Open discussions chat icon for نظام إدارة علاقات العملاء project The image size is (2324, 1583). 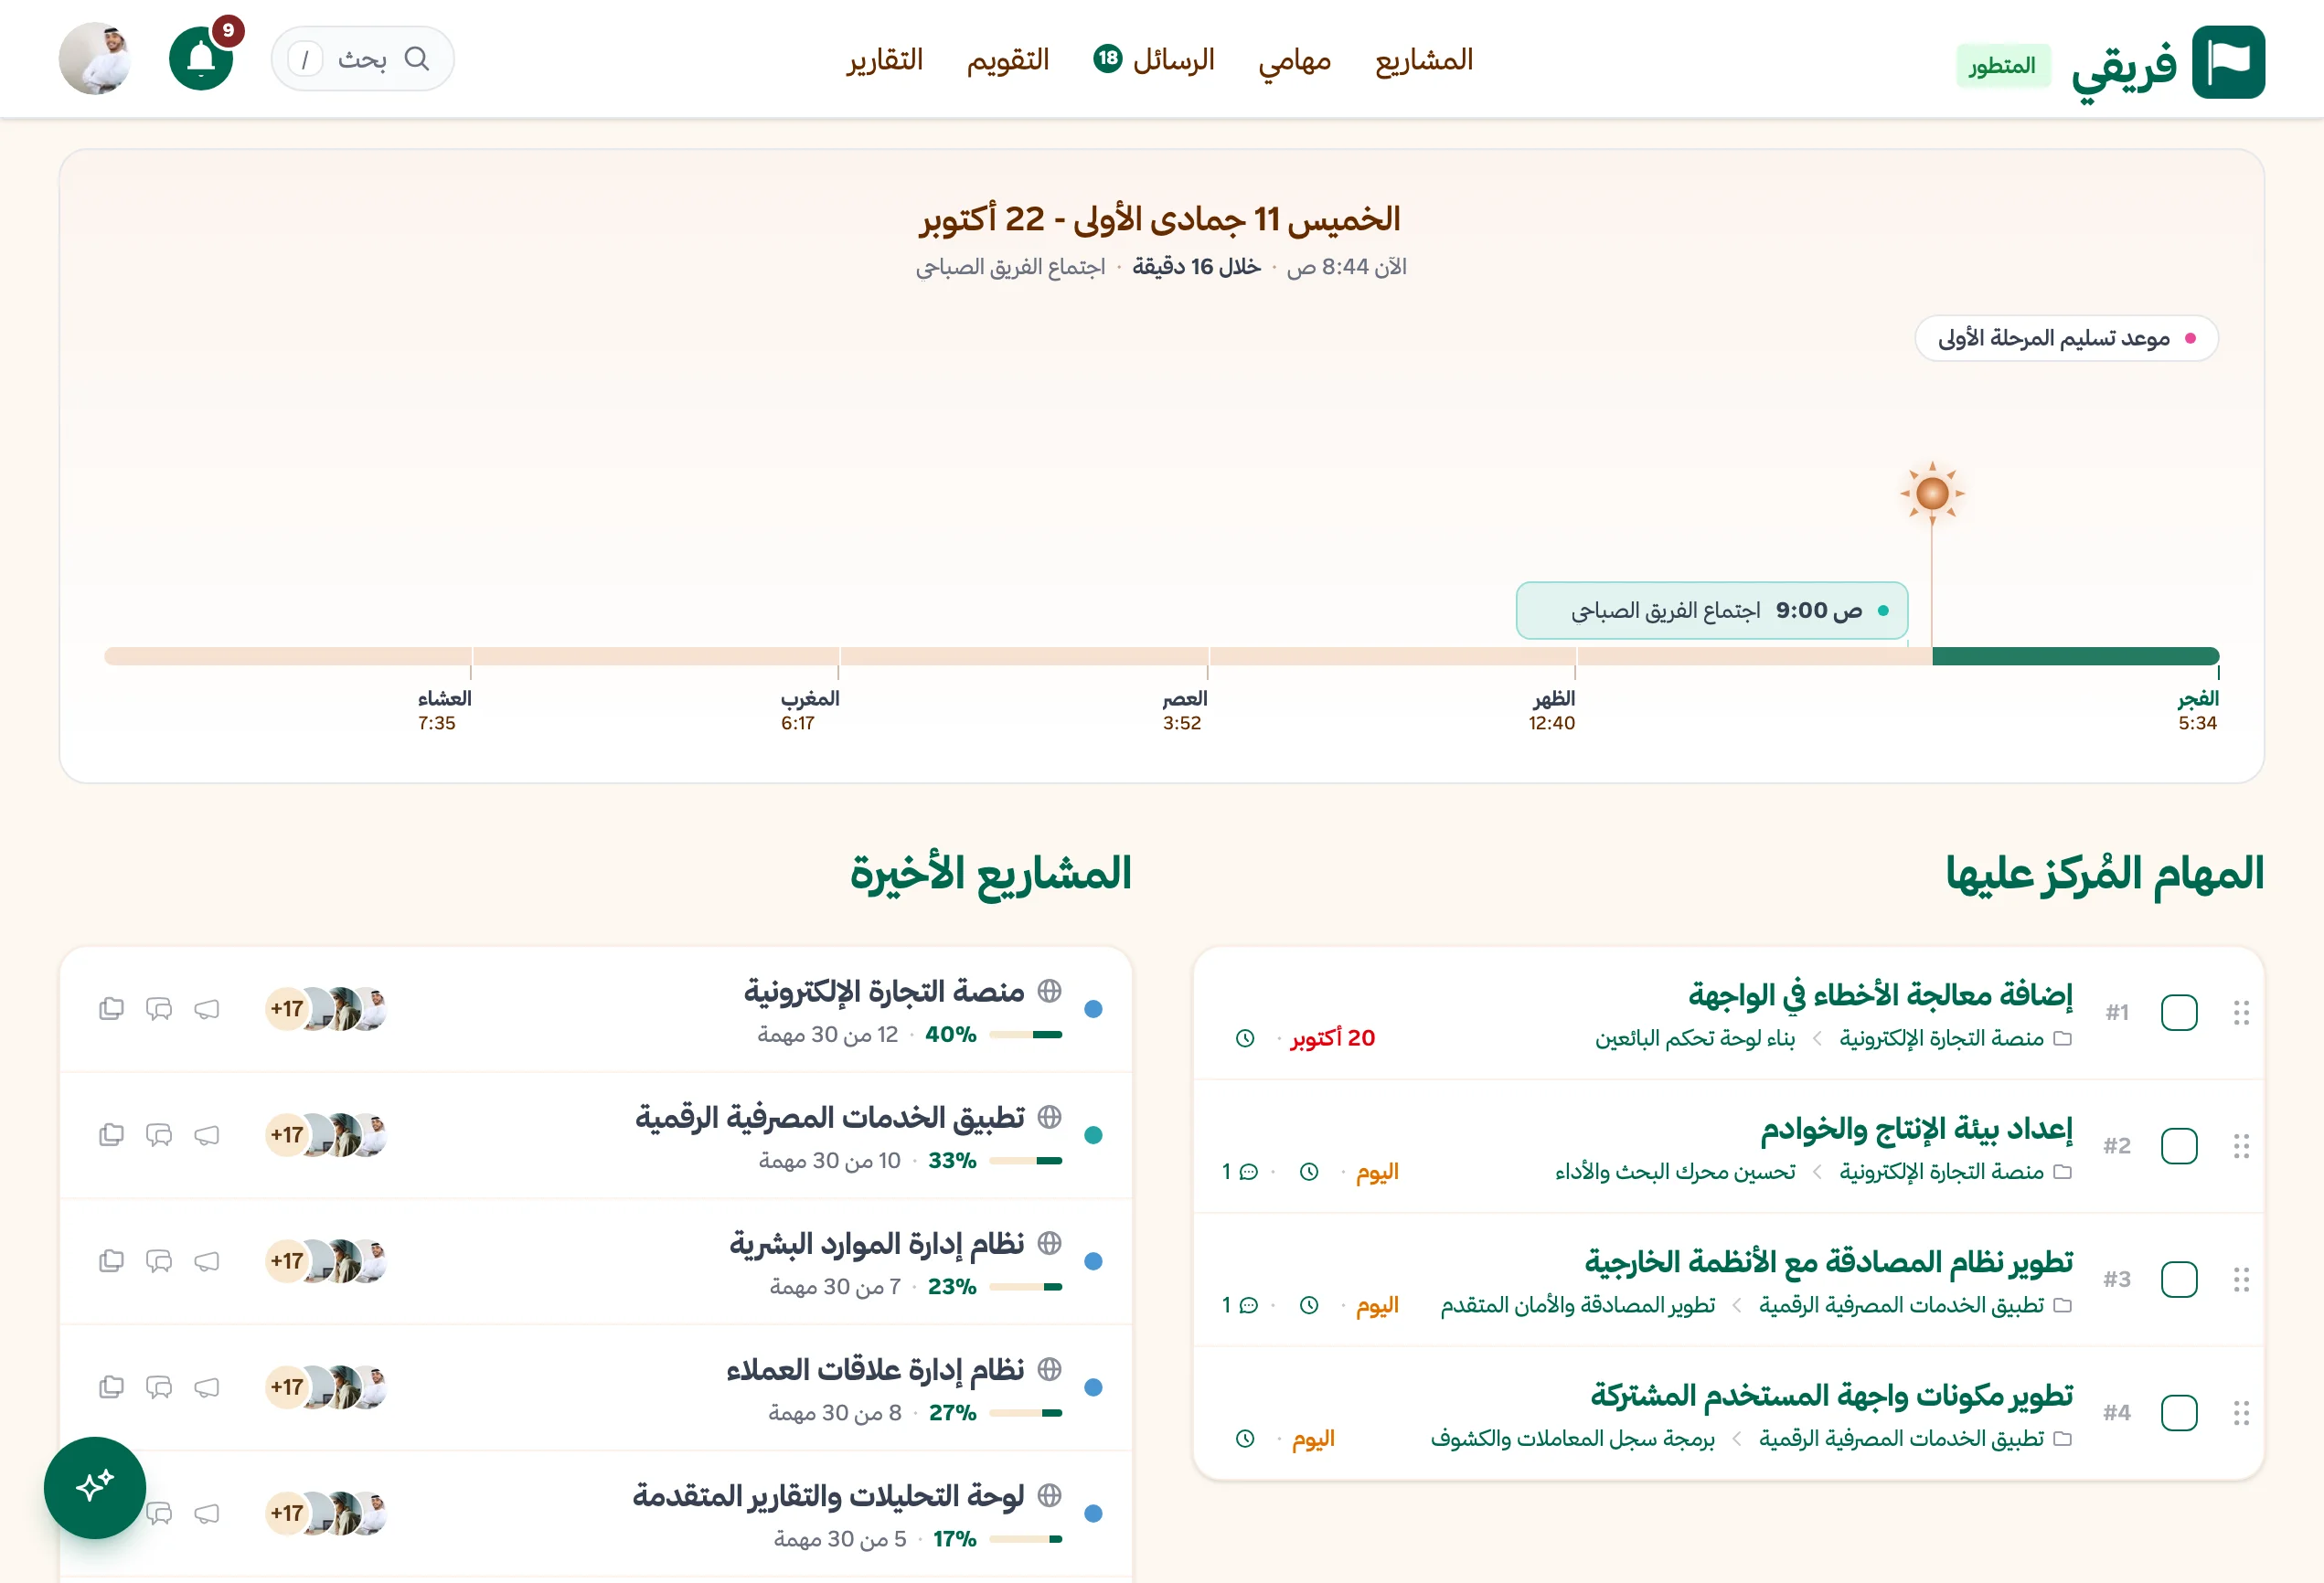point(159,1387)
